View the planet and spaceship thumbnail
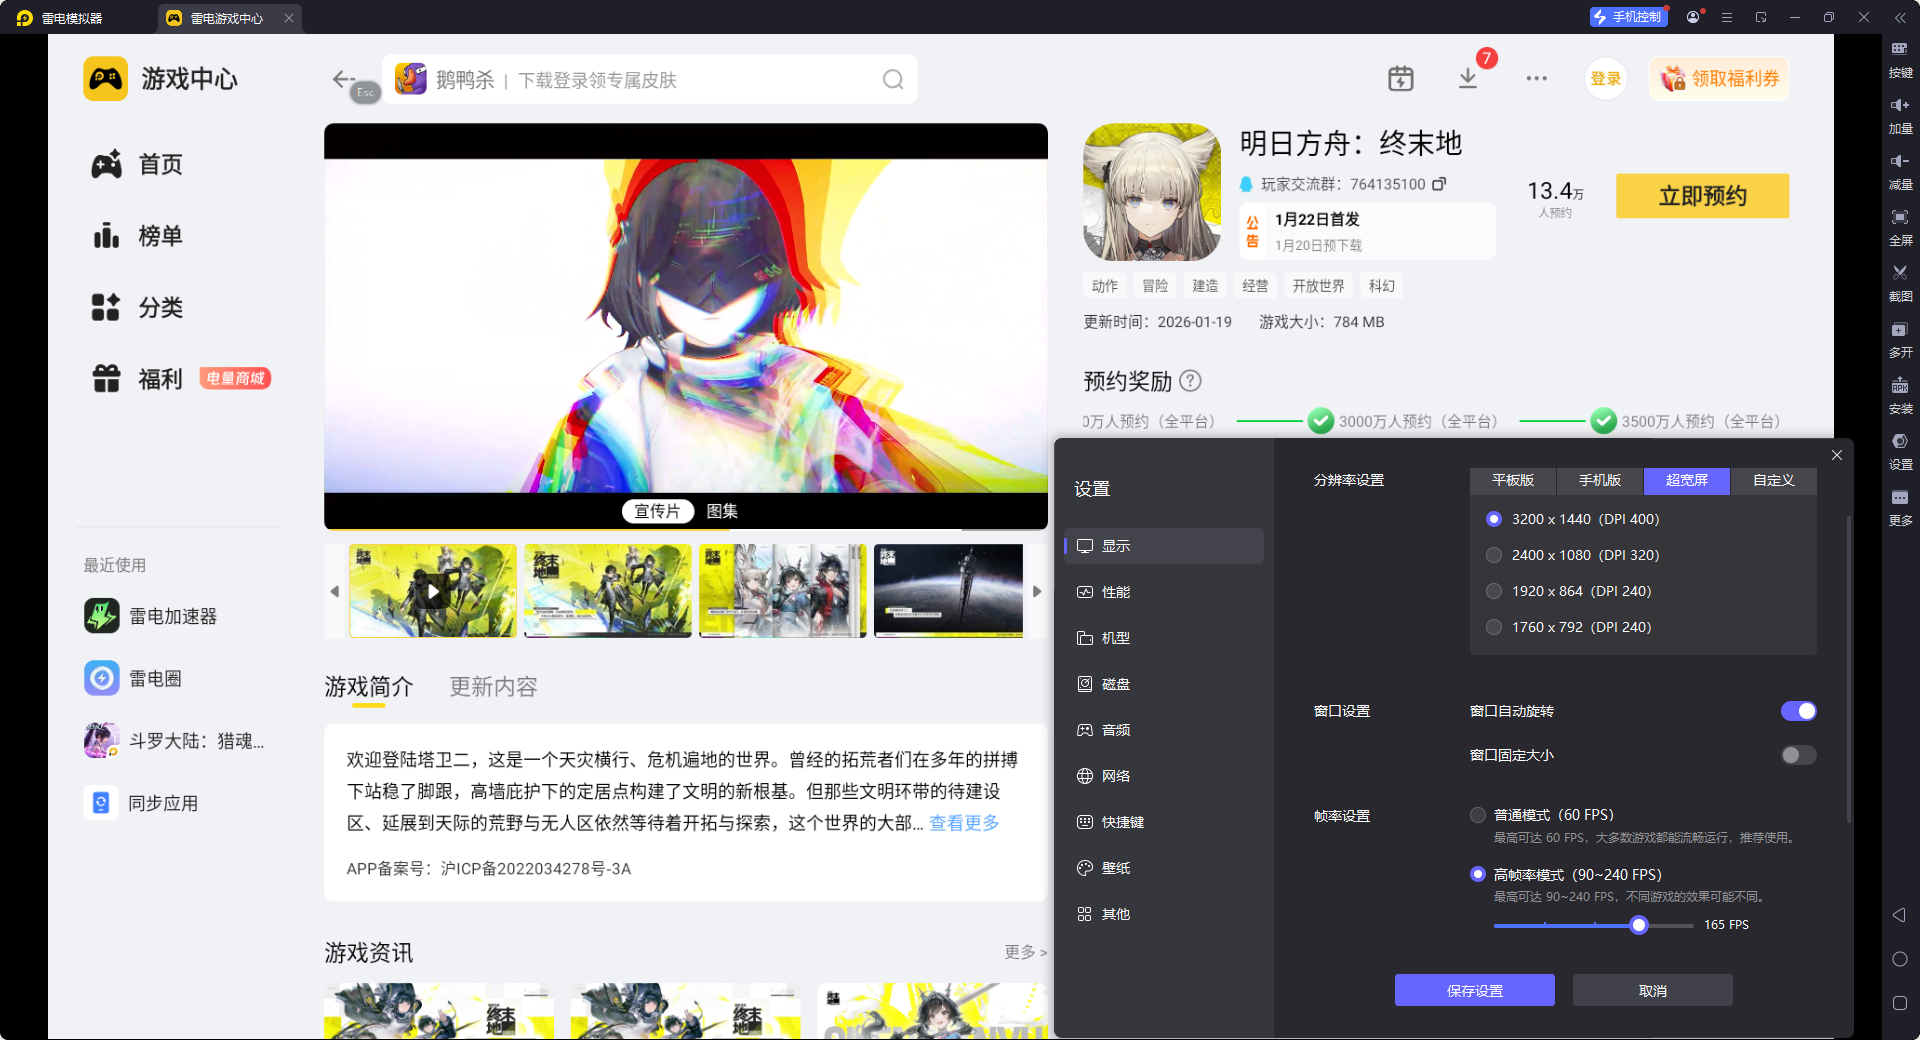The height and width of the screenshot is (1040, 1920). click(x=949, y=591)
